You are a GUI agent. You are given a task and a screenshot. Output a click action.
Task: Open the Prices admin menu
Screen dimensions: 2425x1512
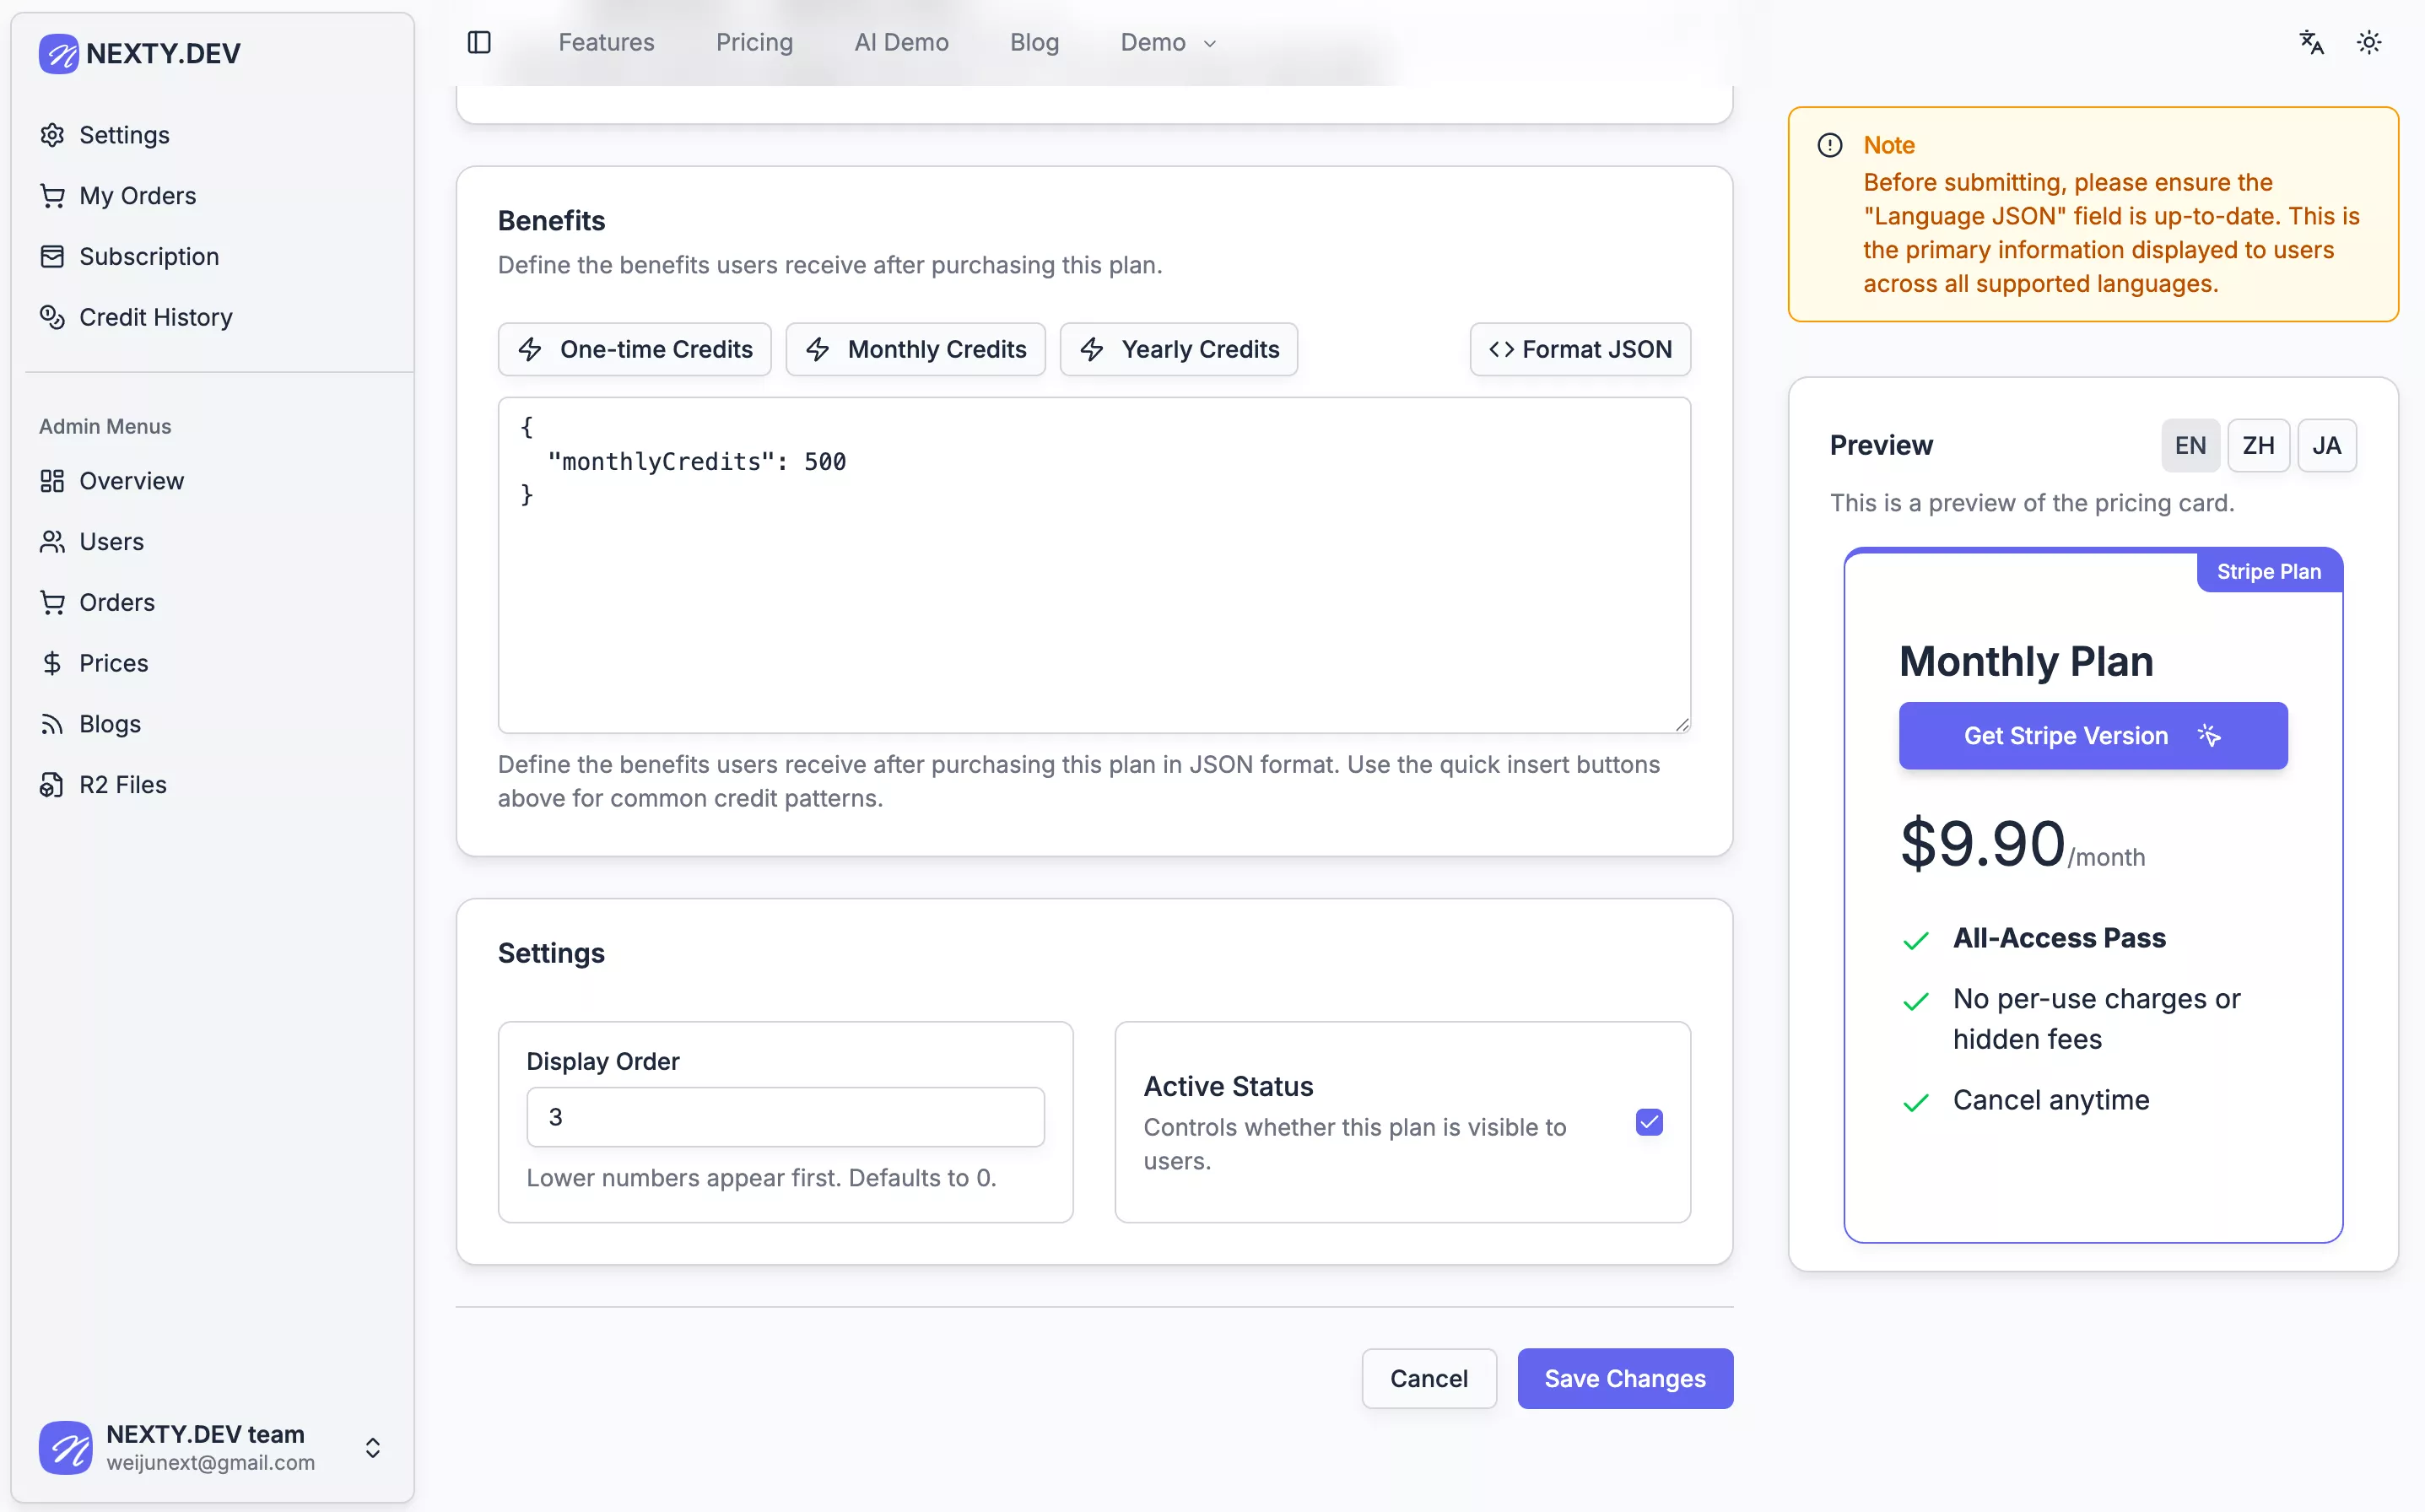pyautogui.click(x=113, y=663)
